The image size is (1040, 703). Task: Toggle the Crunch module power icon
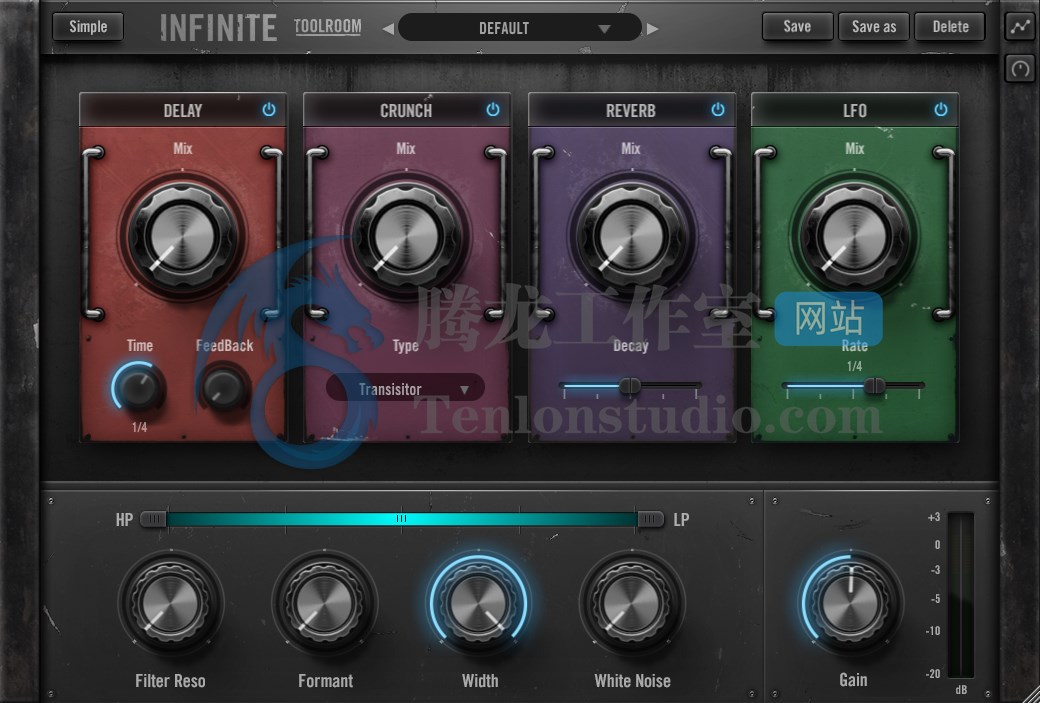tap(493, 109)
